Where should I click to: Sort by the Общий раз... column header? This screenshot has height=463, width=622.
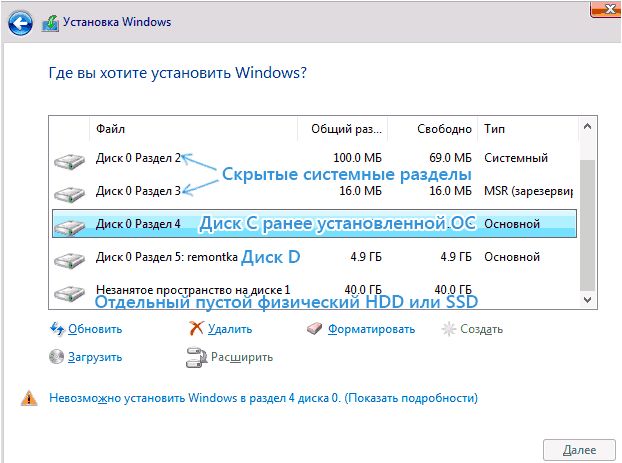point(343,129)
